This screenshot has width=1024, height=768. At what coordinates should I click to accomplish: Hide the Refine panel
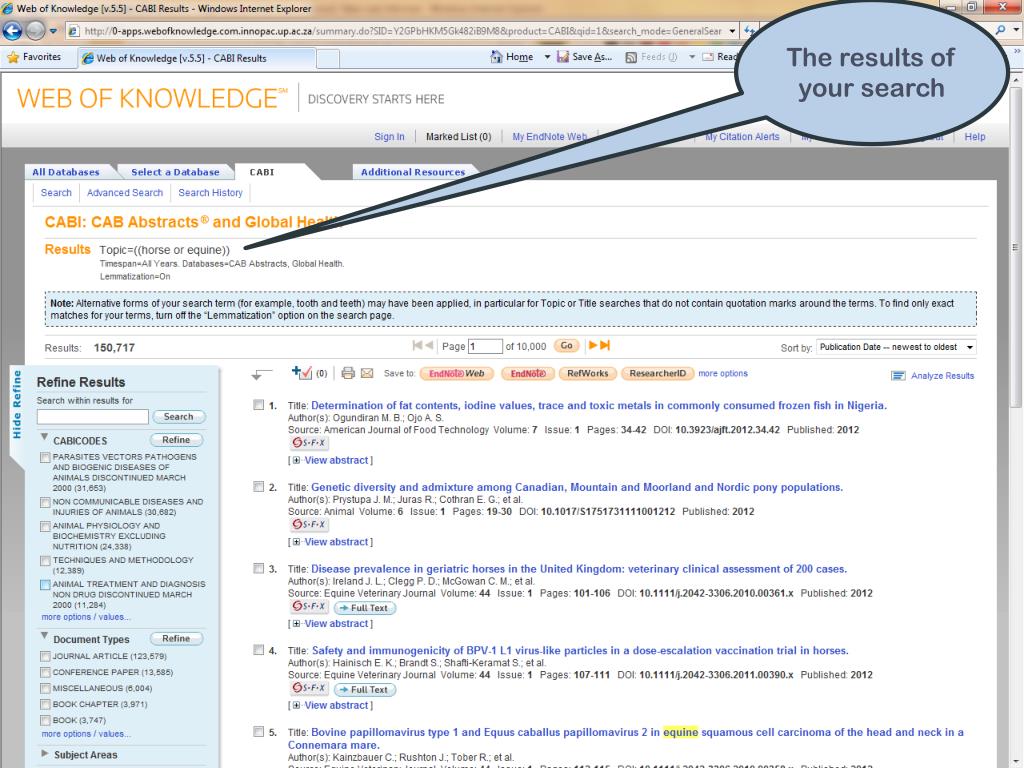17,404
